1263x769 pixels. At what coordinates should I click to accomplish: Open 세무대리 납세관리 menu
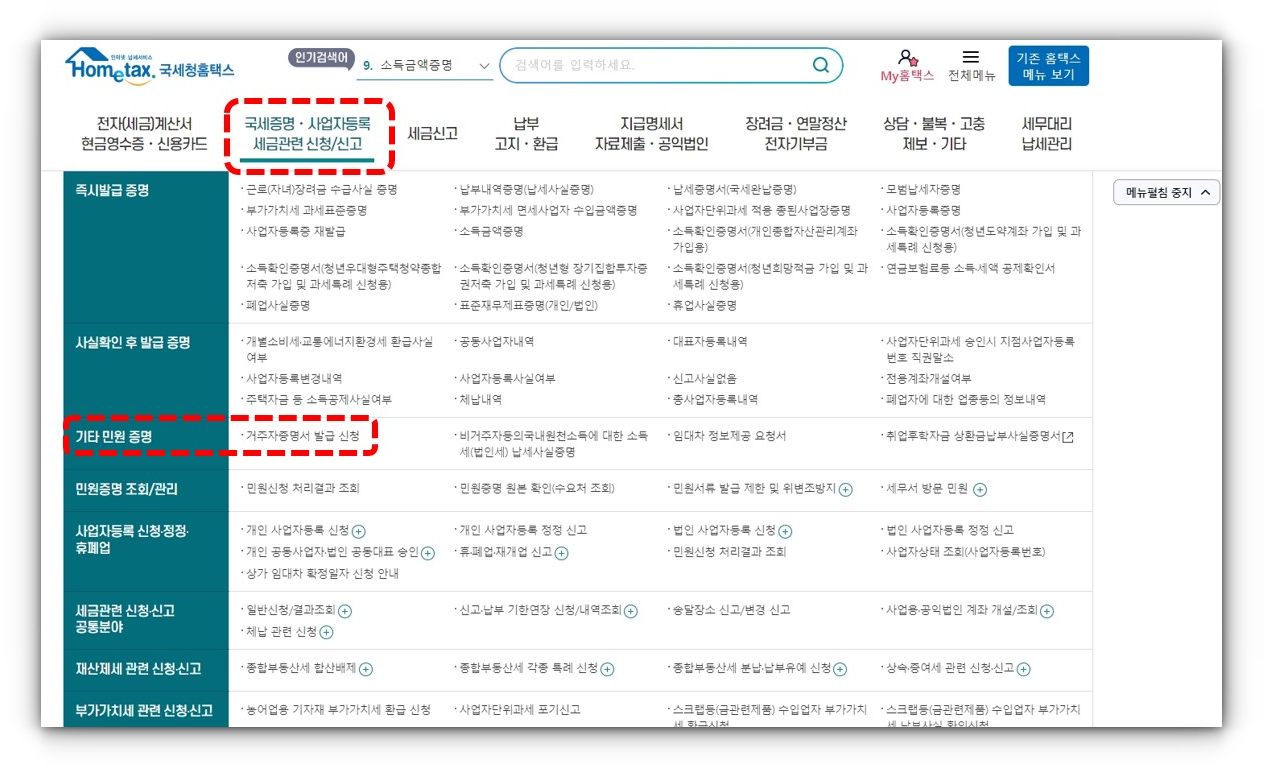point(1047,134)
